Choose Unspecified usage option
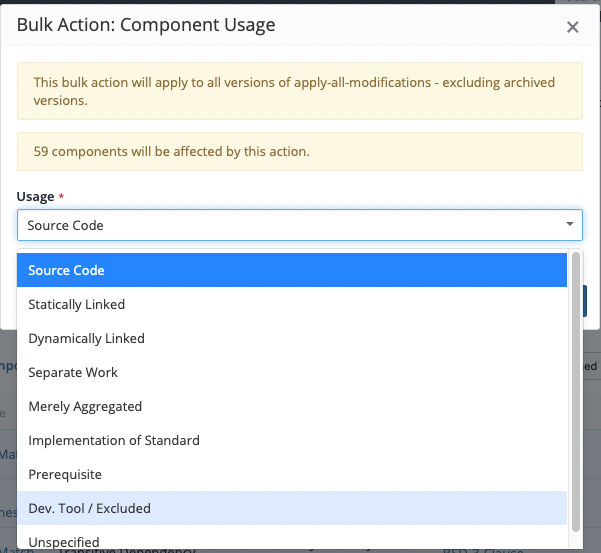The height and width of the screenshot is (553, 601). 292,537
